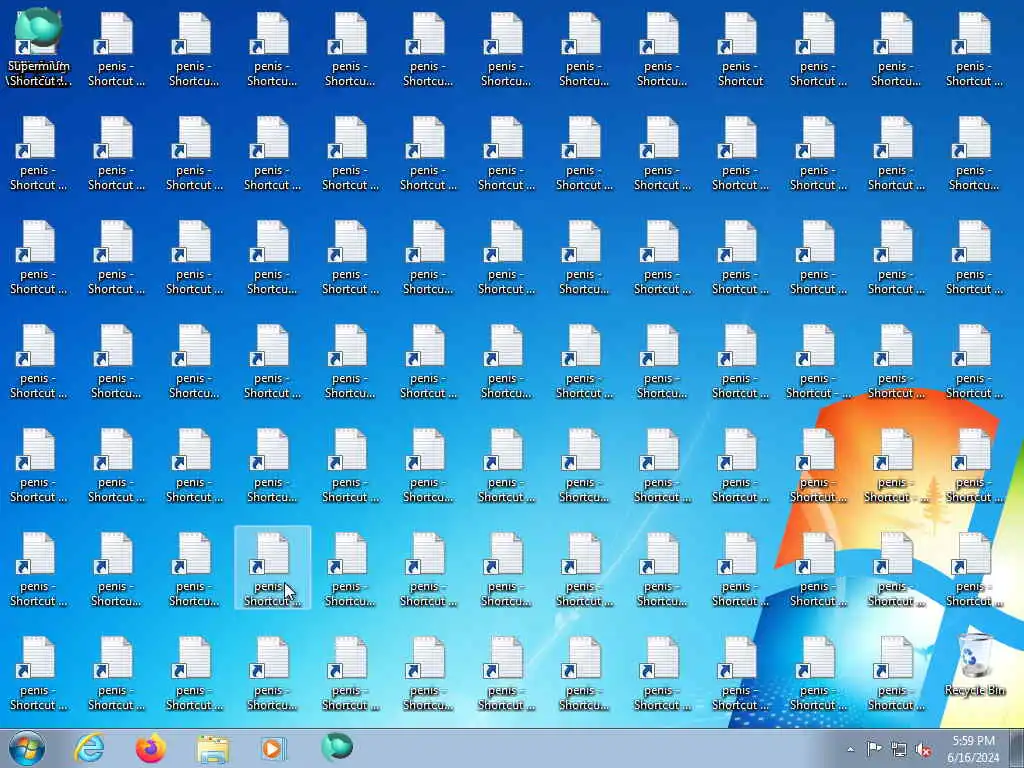Open Windows Explorer folder icon in taskbar

point(213,749)
